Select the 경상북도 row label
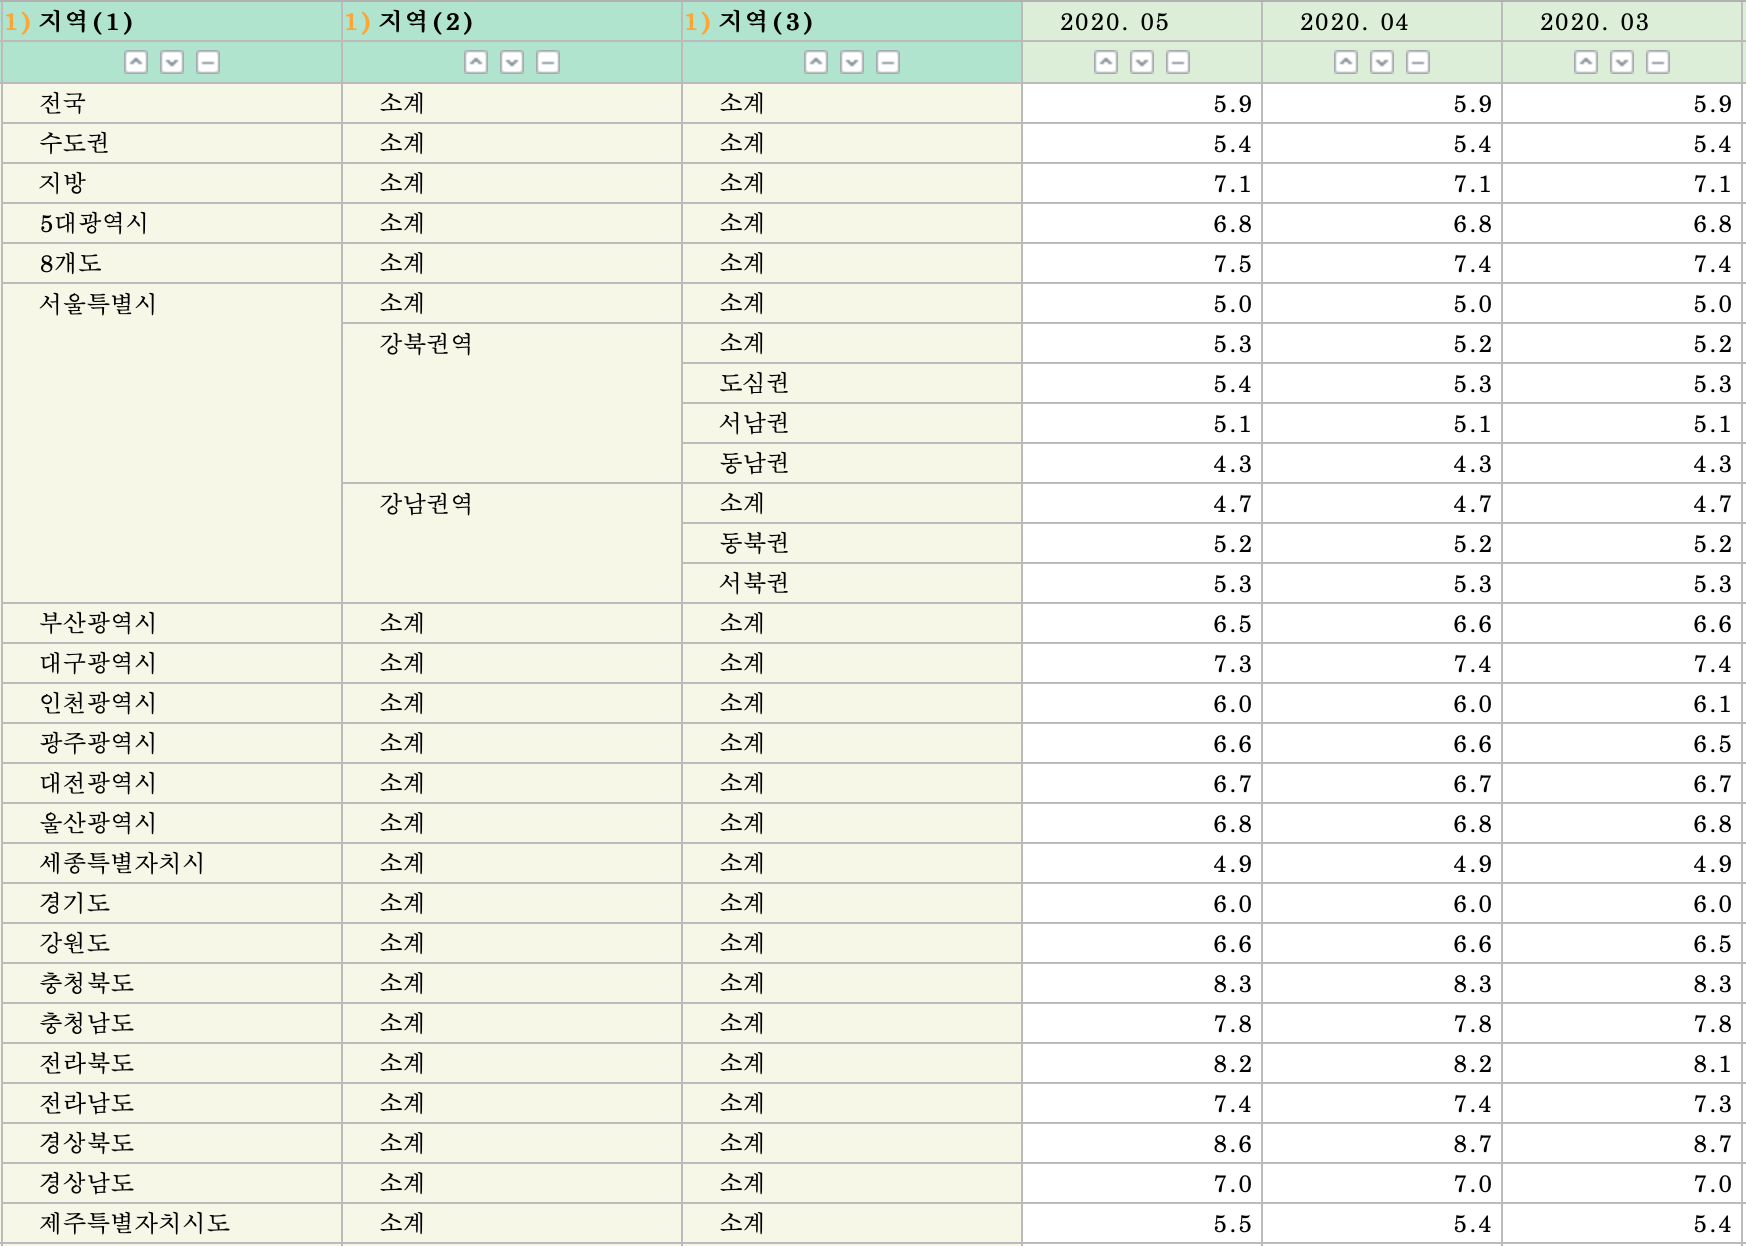1746x1246 pixels. click(x=87, y=1143)
